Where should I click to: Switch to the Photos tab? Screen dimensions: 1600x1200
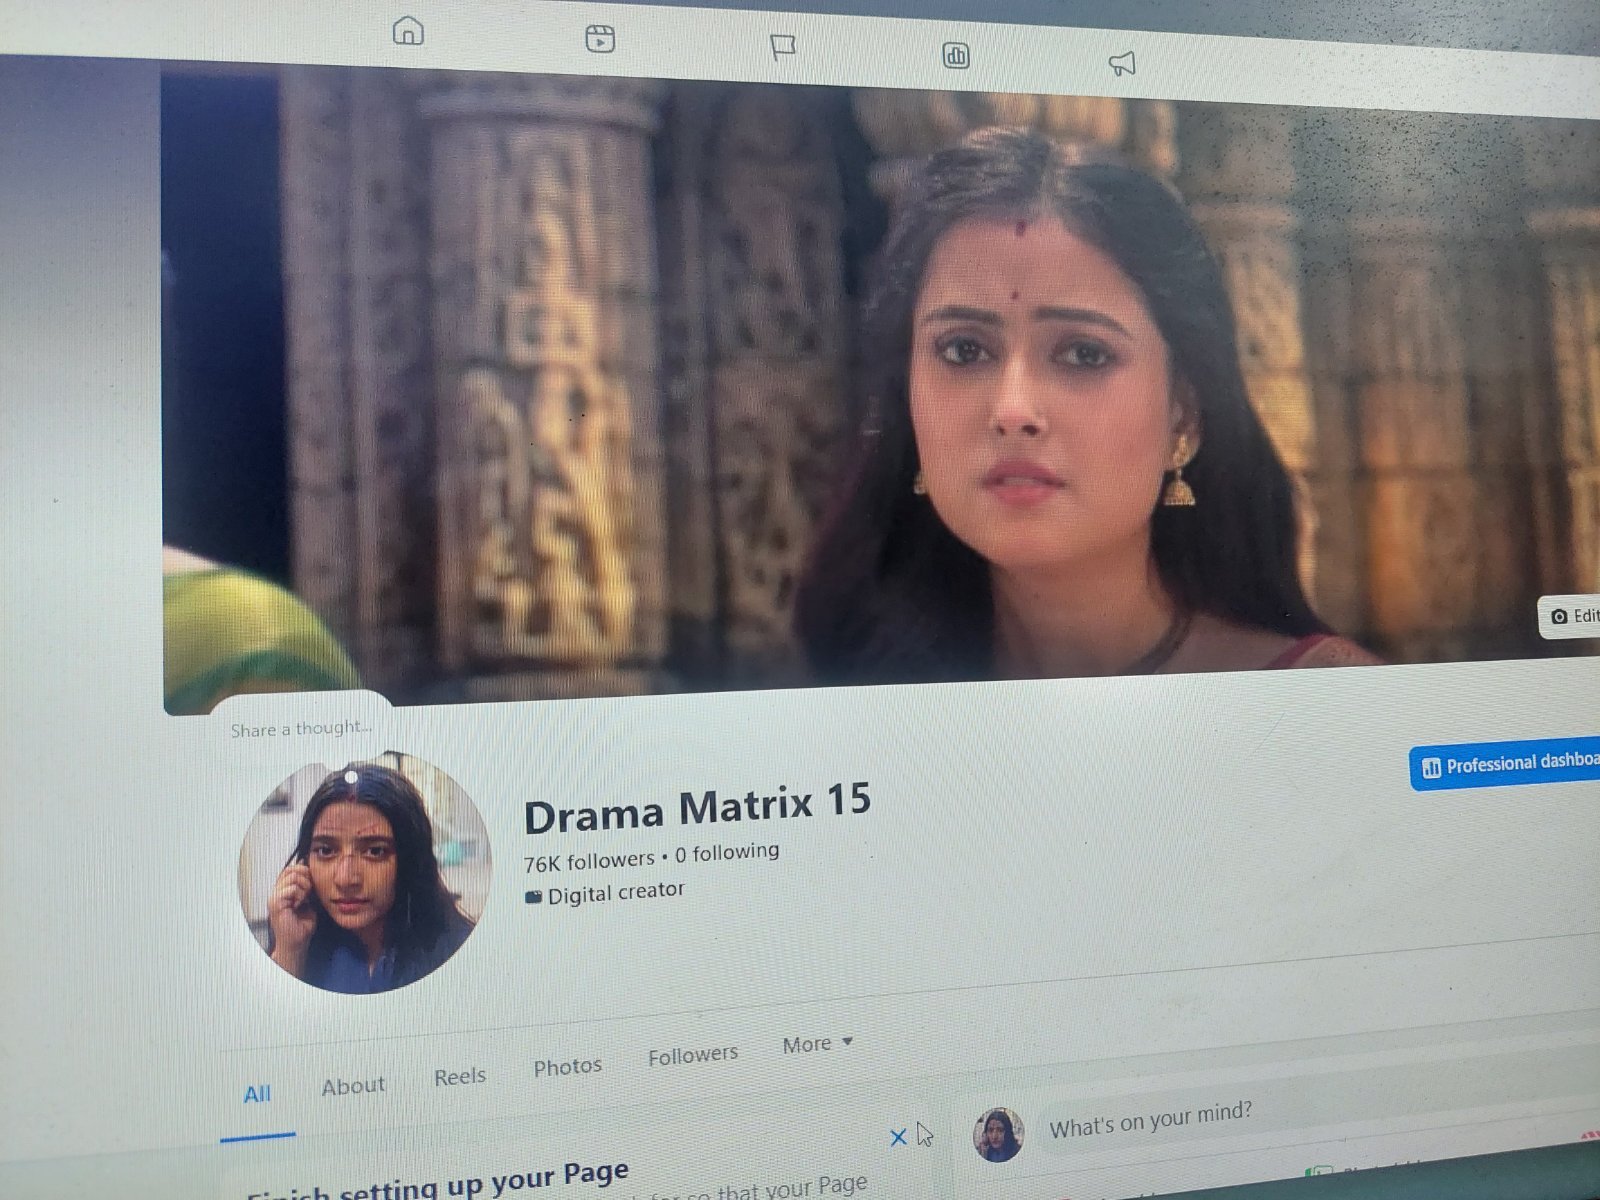click(567, 1067)
